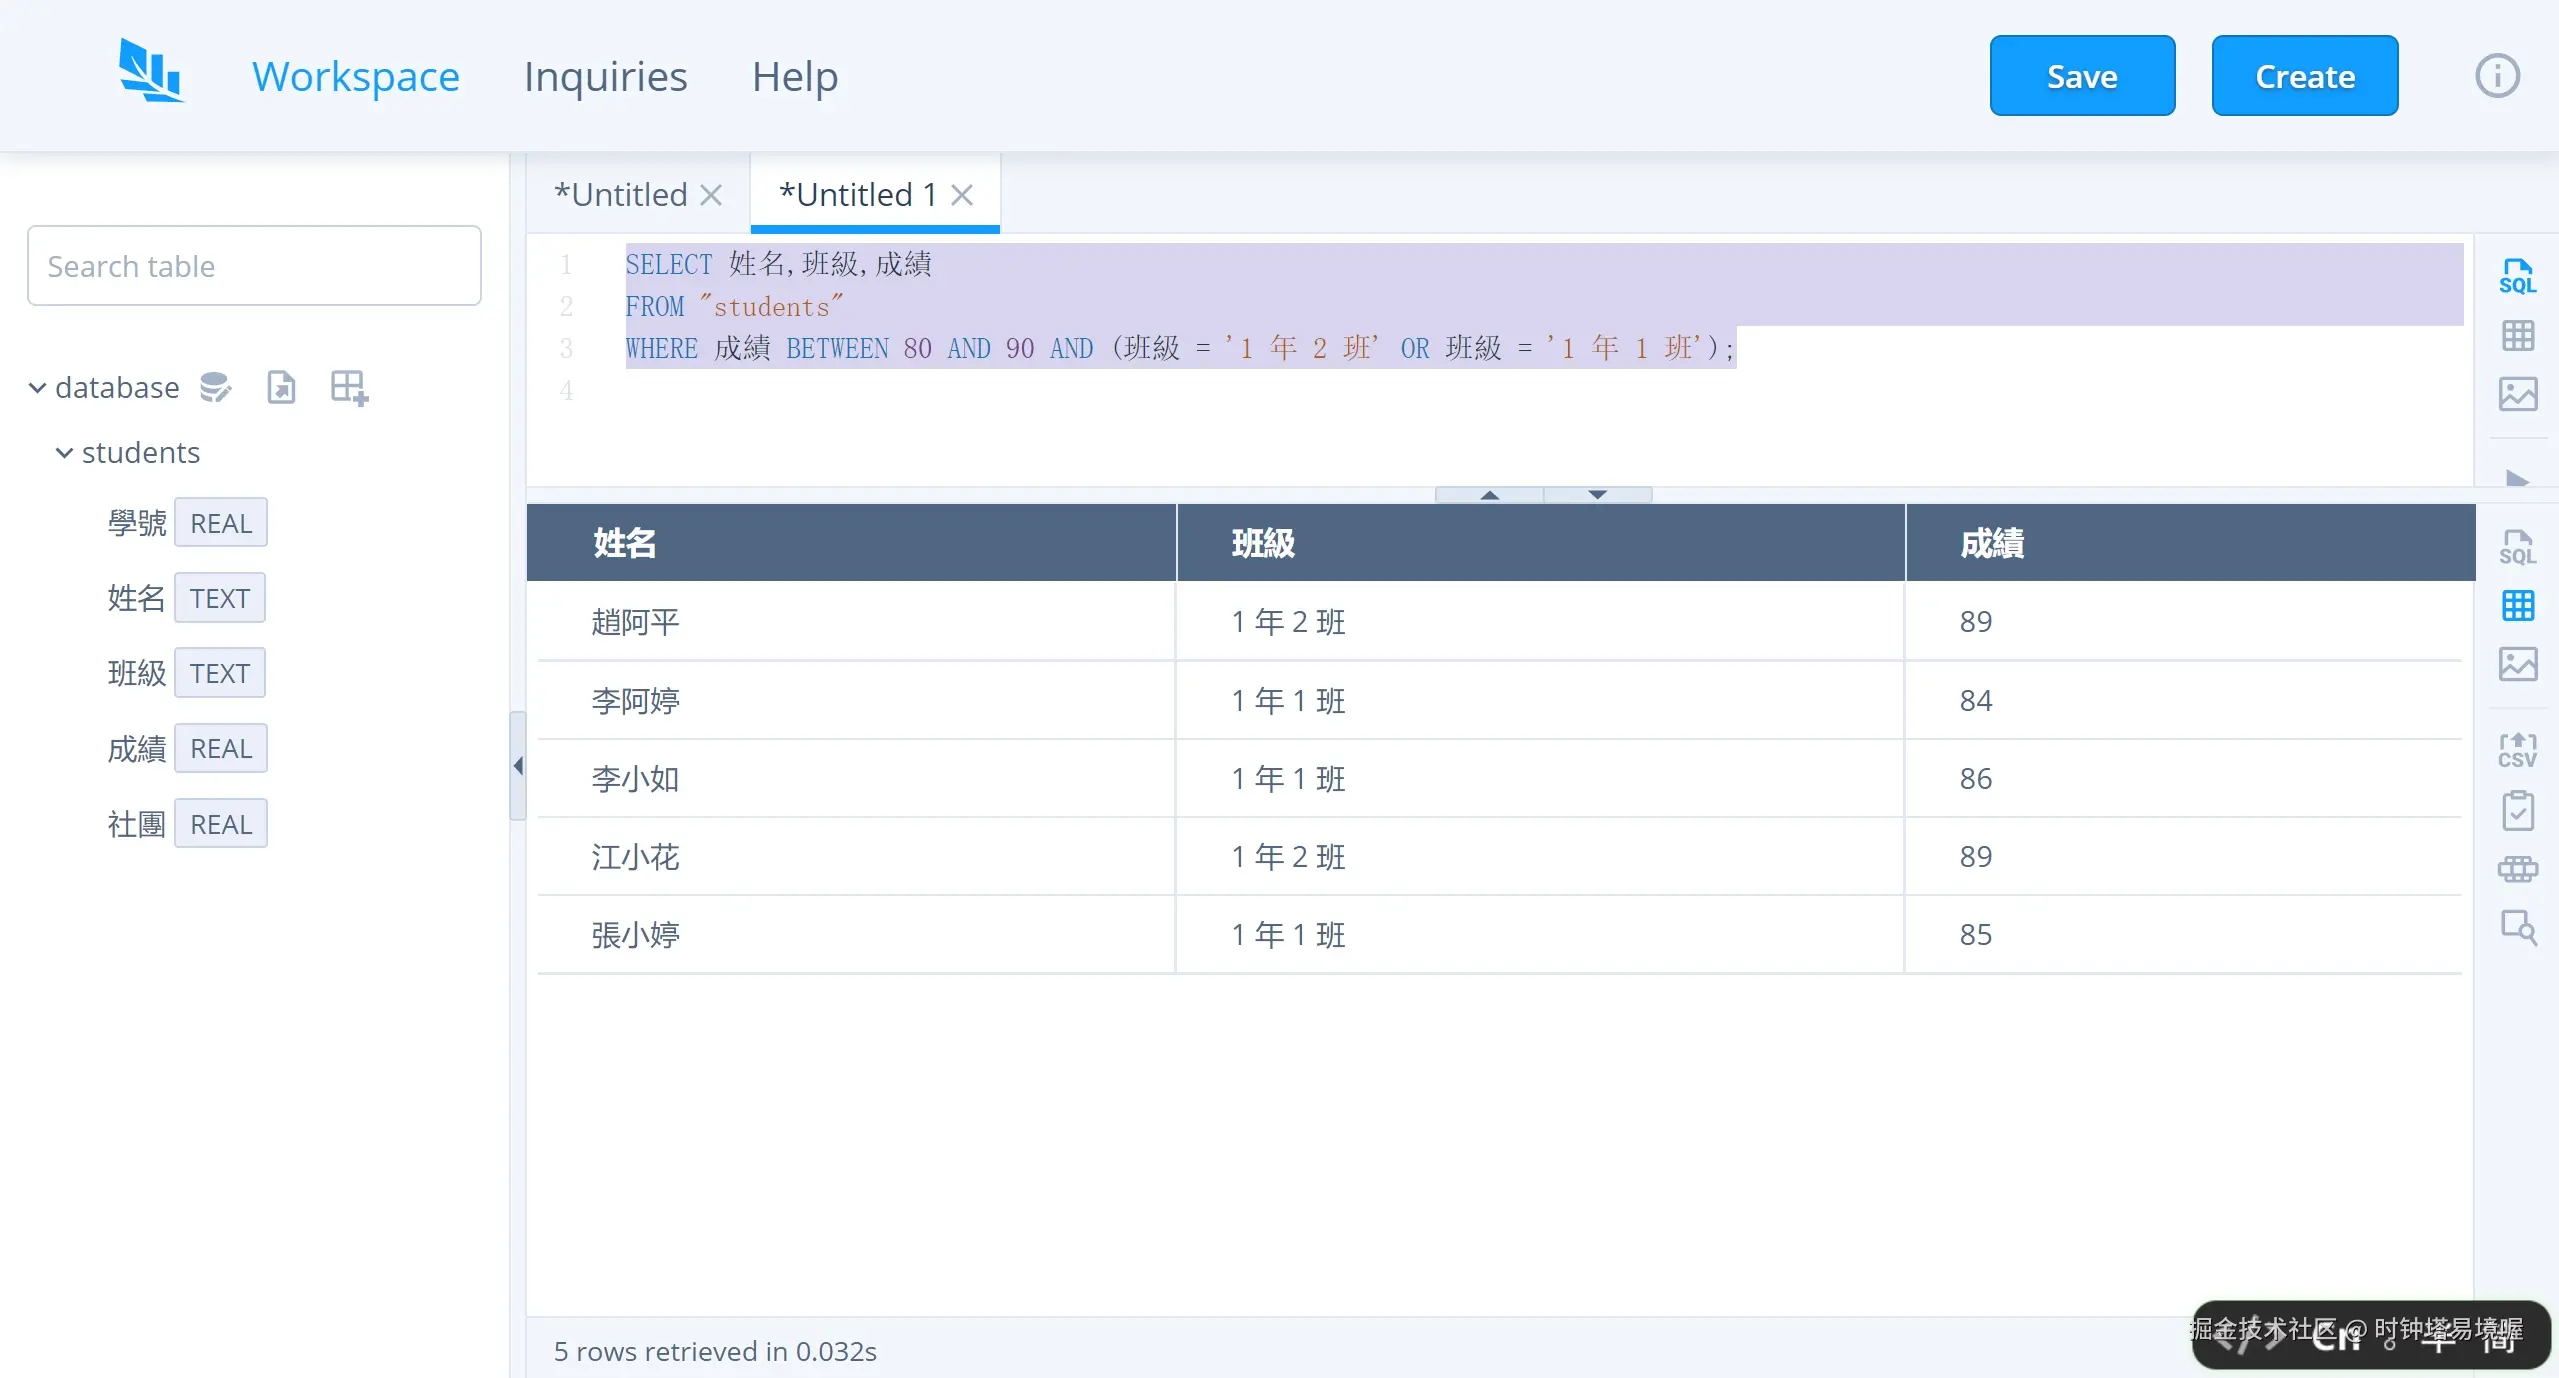Switch to the *Untitled tab
This screenshot has height=1378, width=2559.
621,194
